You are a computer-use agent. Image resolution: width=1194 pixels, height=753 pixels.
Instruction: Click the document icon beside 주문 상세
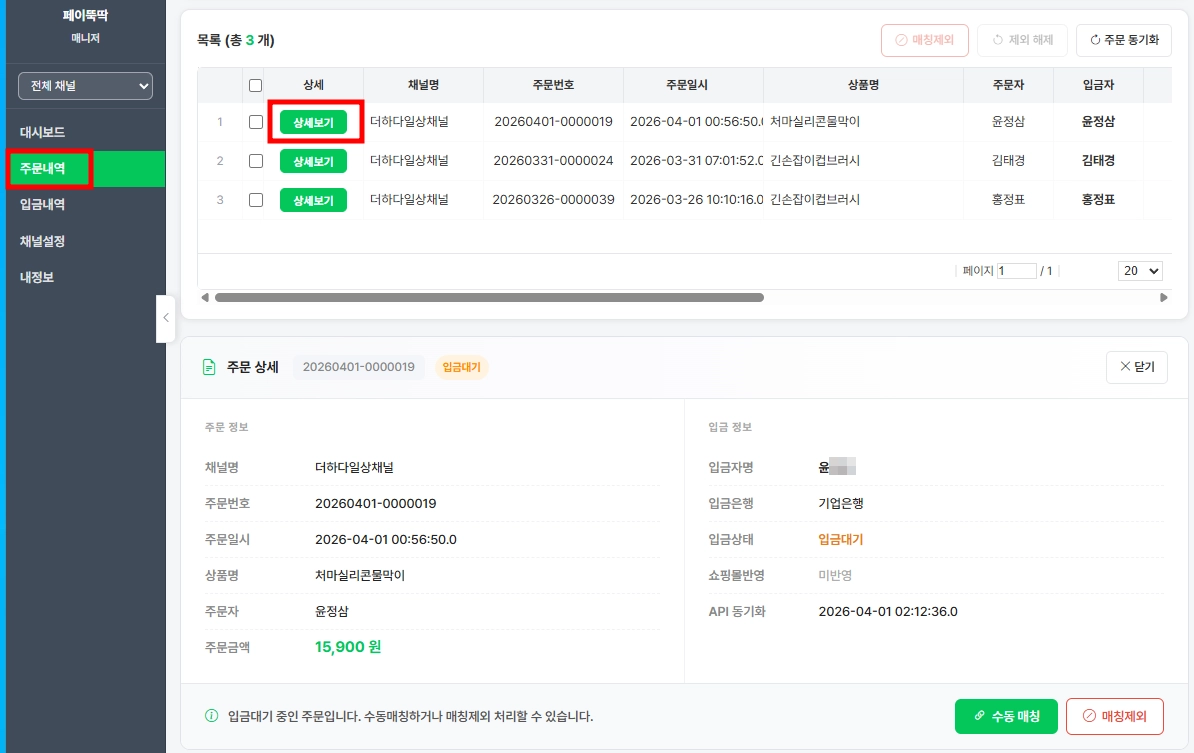[209, 367]
